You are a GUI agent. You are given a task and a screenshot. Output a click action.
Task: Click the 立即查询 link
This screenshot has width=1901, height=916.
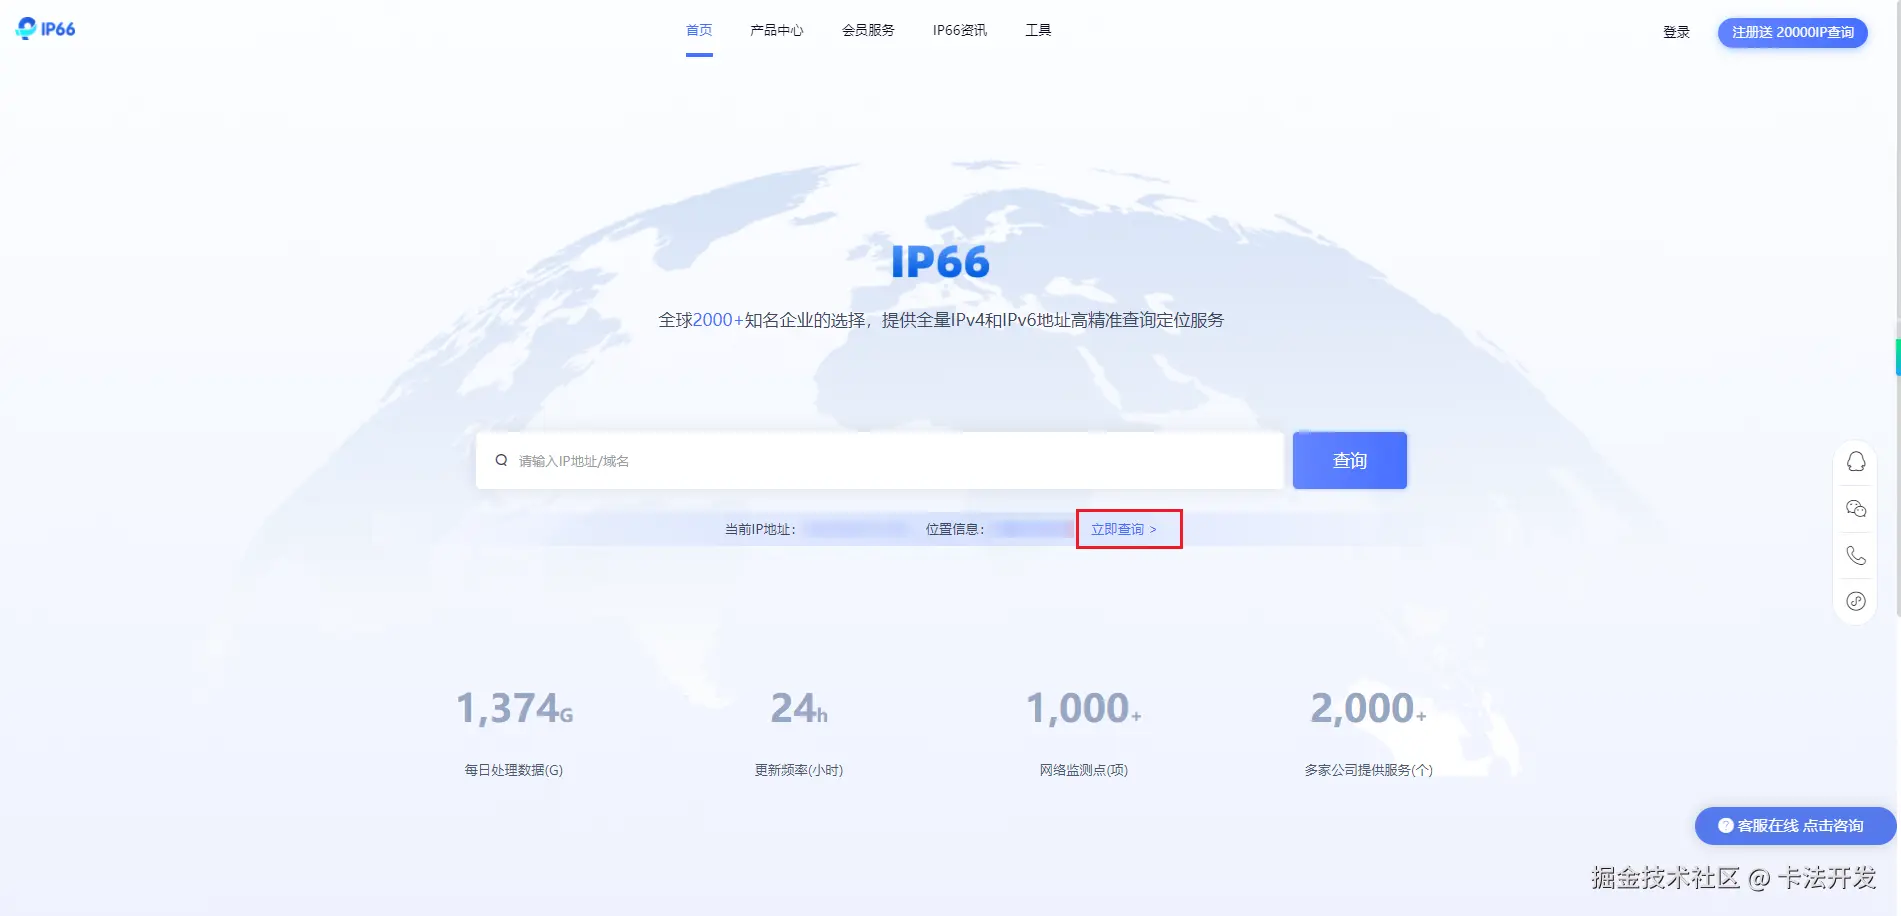click(1124, 529)
